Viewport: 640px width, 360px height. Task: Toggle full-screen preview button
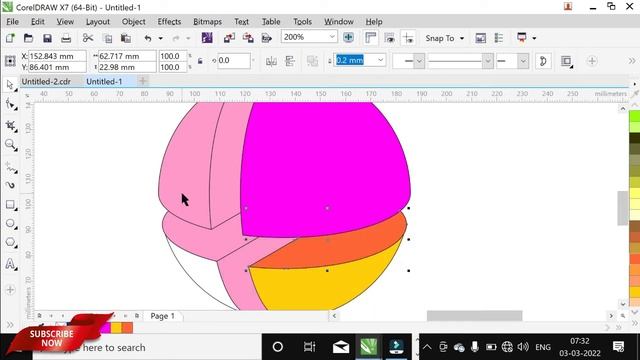(x=348, y=38)
